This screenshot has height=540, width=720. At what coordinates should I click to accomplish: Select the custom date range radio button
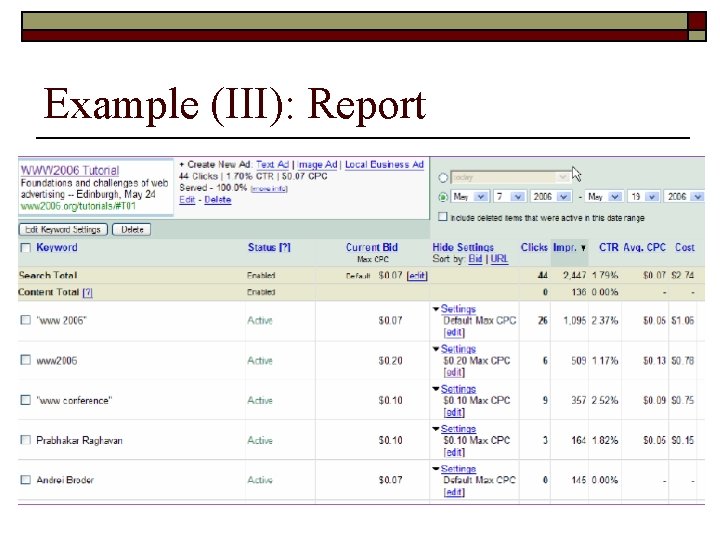point(443,197)
